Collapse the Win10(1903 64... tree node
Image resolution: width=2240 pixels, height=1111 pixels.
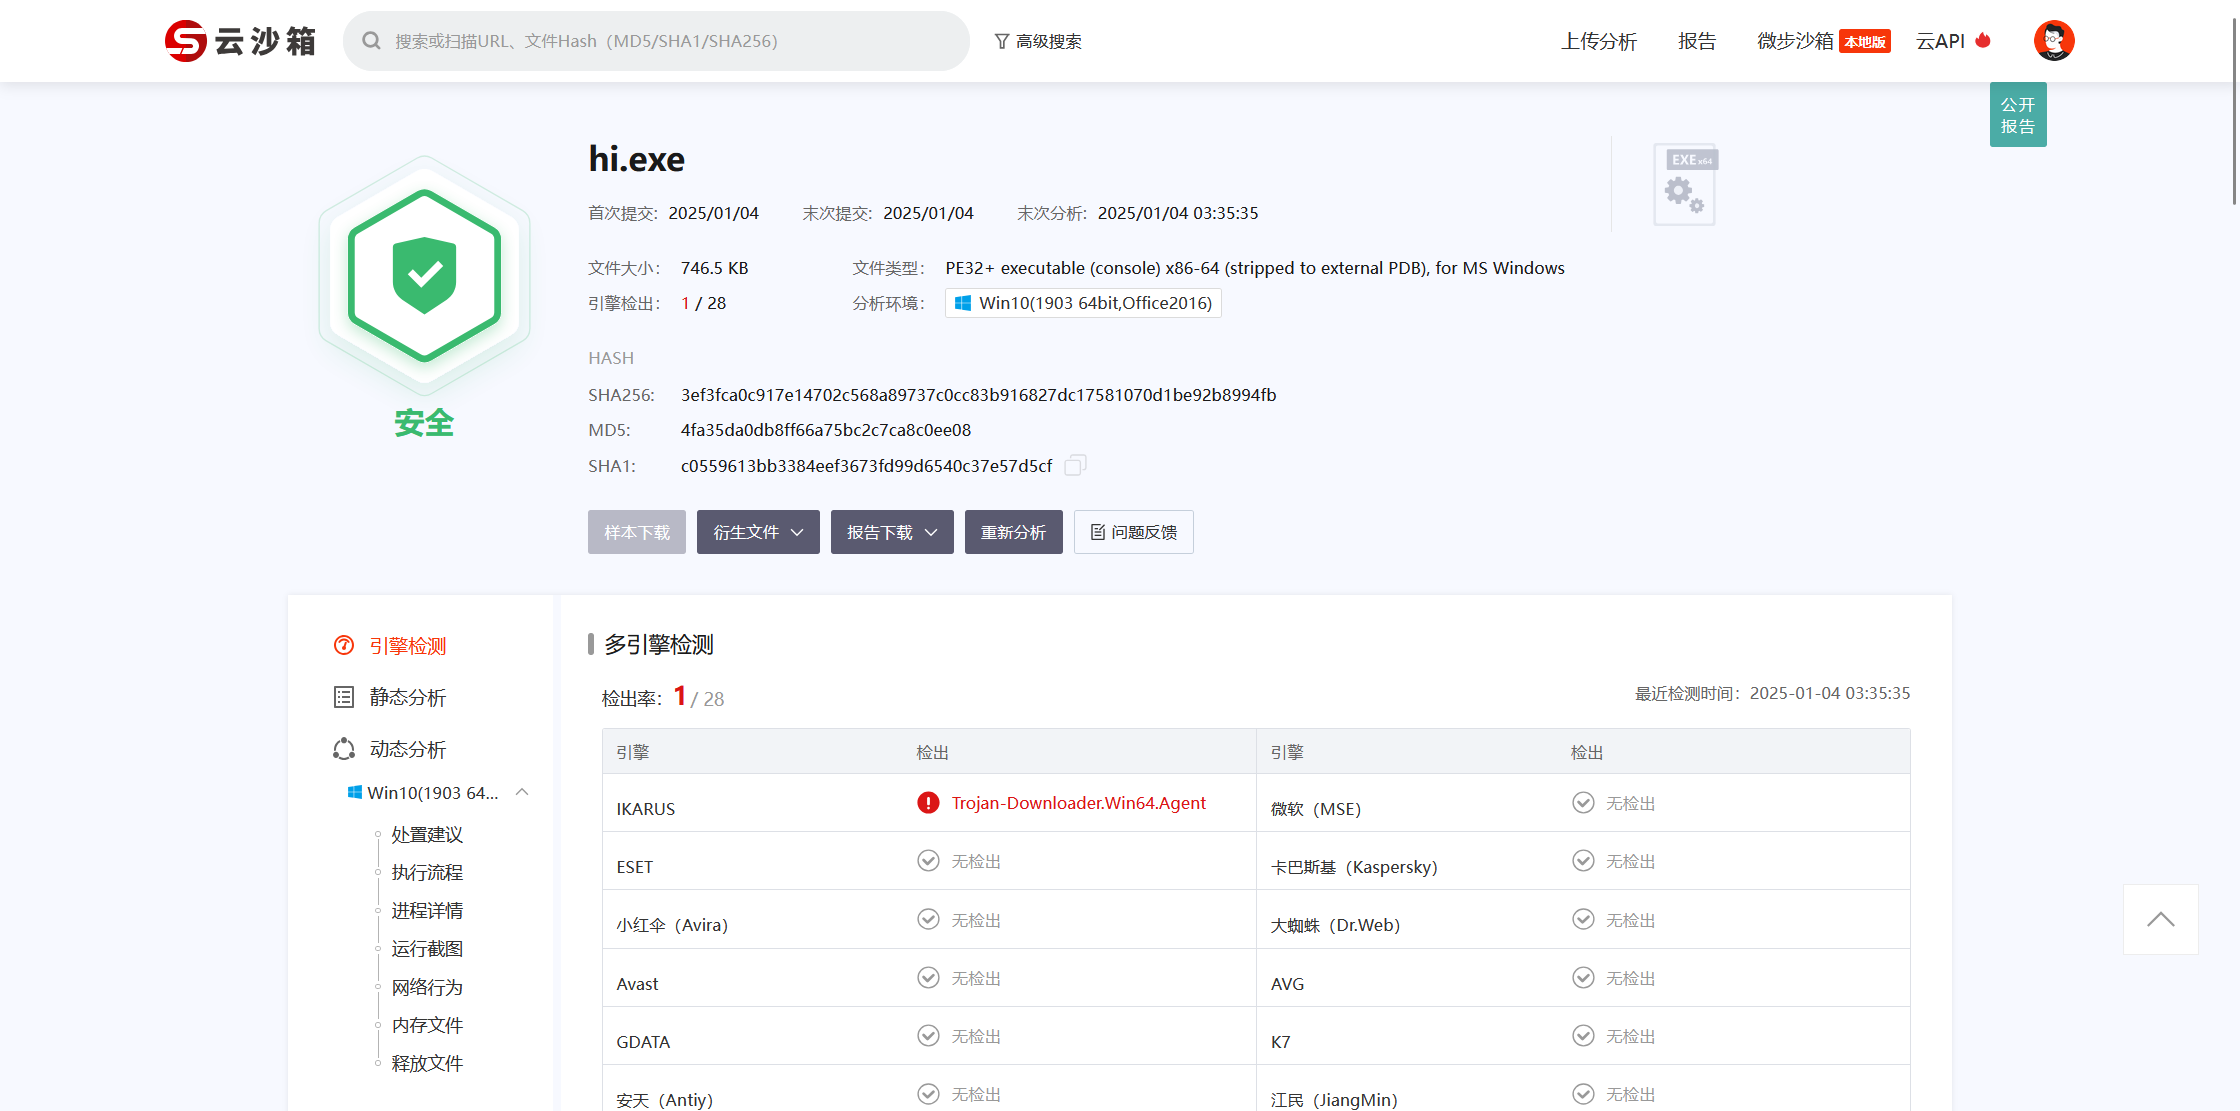(x=522, y=792)
